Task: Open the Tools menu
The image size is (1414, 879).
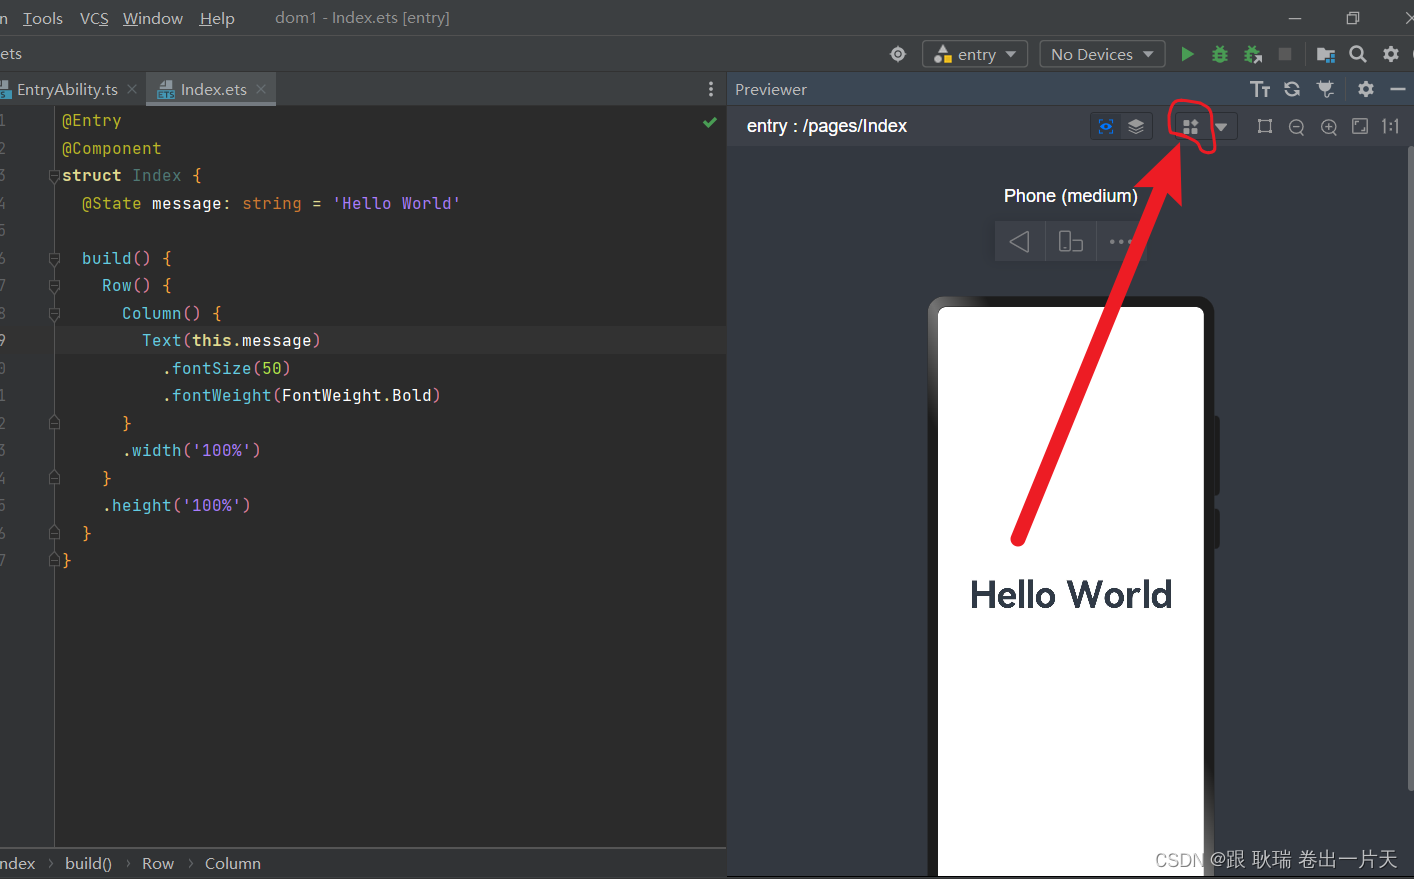Action: point(43,18)
